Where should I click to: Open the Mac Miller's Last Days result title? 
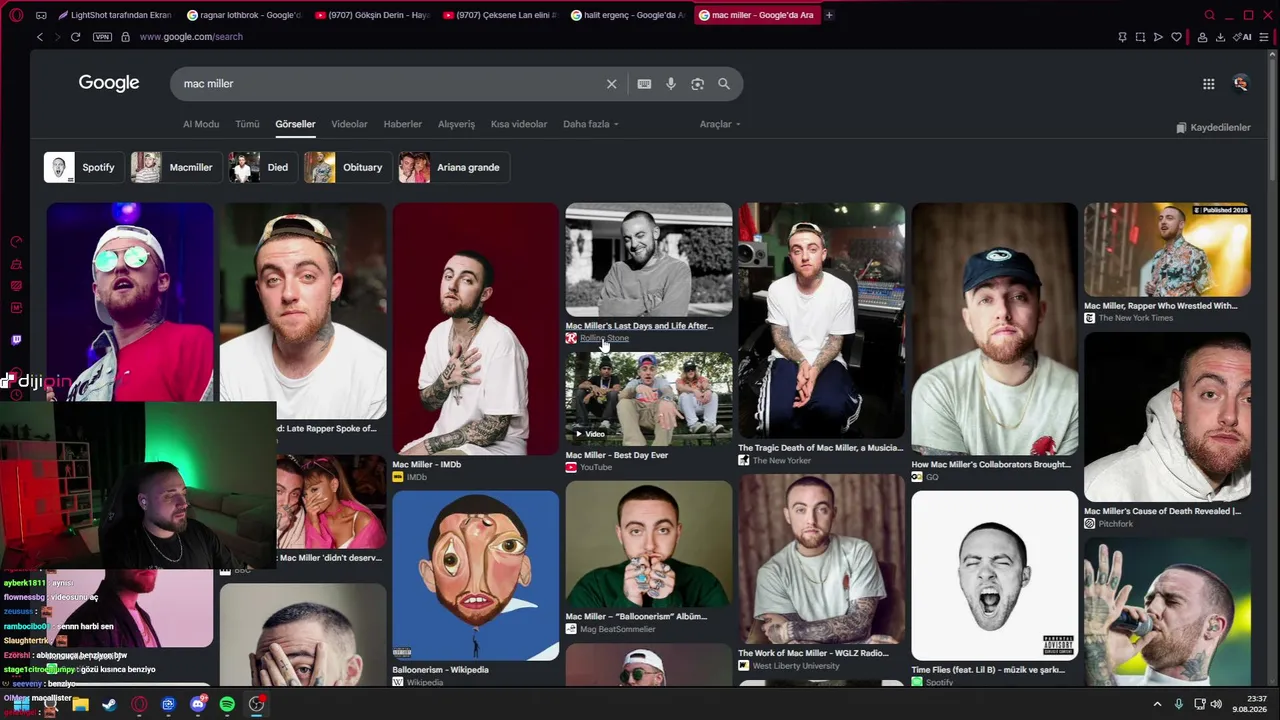[x=639, y=326]
